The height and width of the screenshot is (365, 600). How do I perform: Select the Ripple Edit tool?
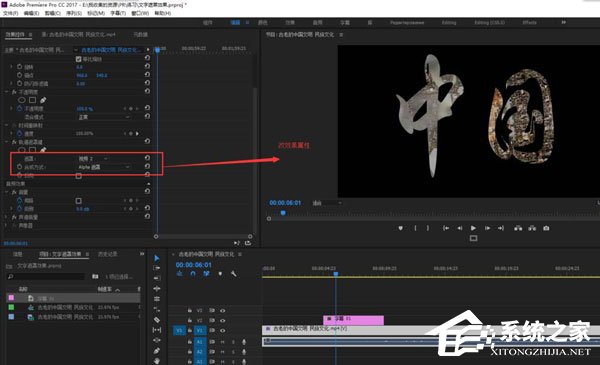[x=157, y=288]
